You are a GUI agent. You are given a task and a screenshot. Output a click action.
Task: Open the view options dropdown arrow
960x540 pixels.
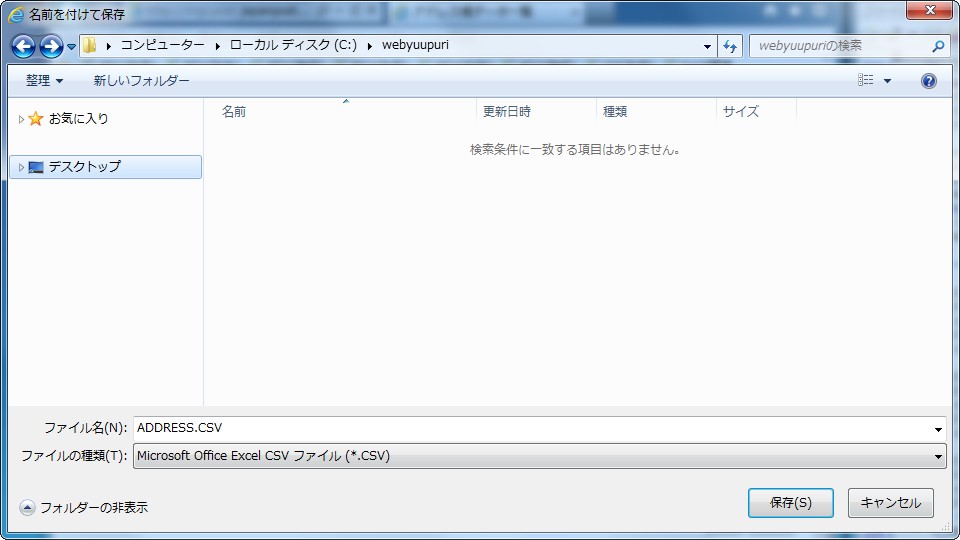887,81
